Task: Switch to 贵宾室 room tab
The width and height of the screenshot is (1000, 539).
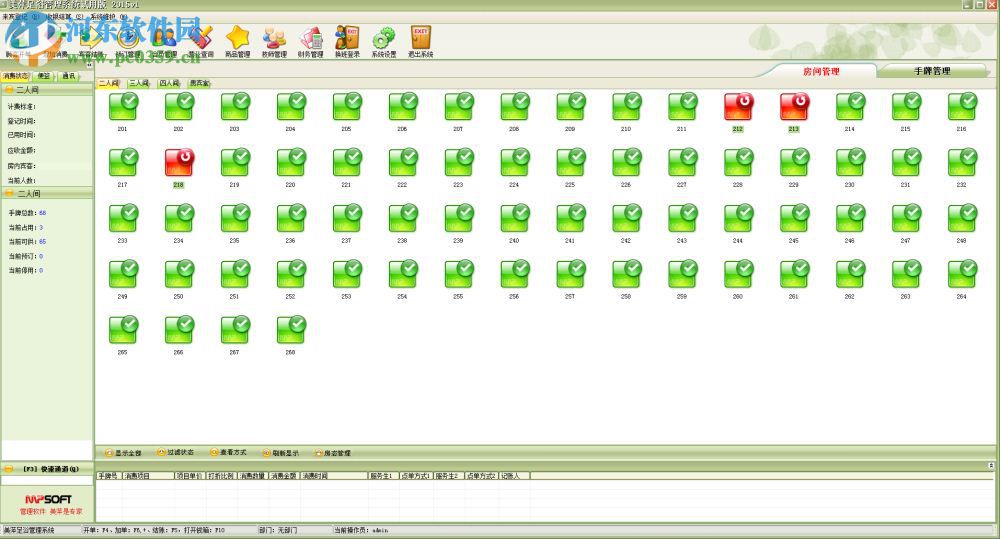Action: click(x=199, y=83)
